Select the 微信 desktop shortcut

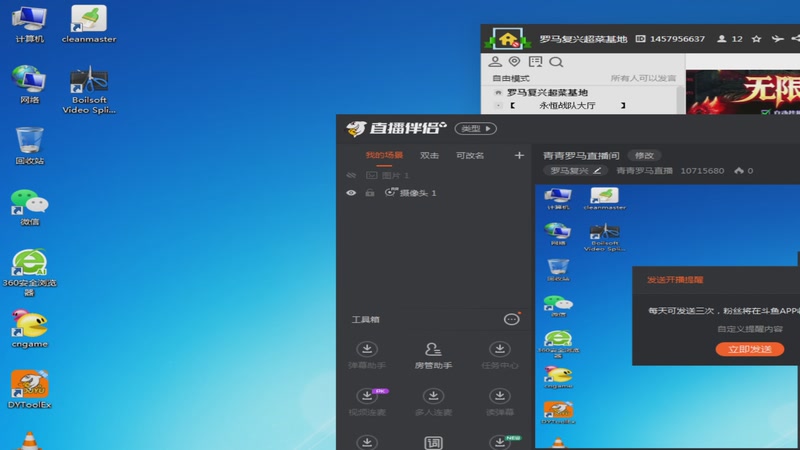[x=30, y=208]
